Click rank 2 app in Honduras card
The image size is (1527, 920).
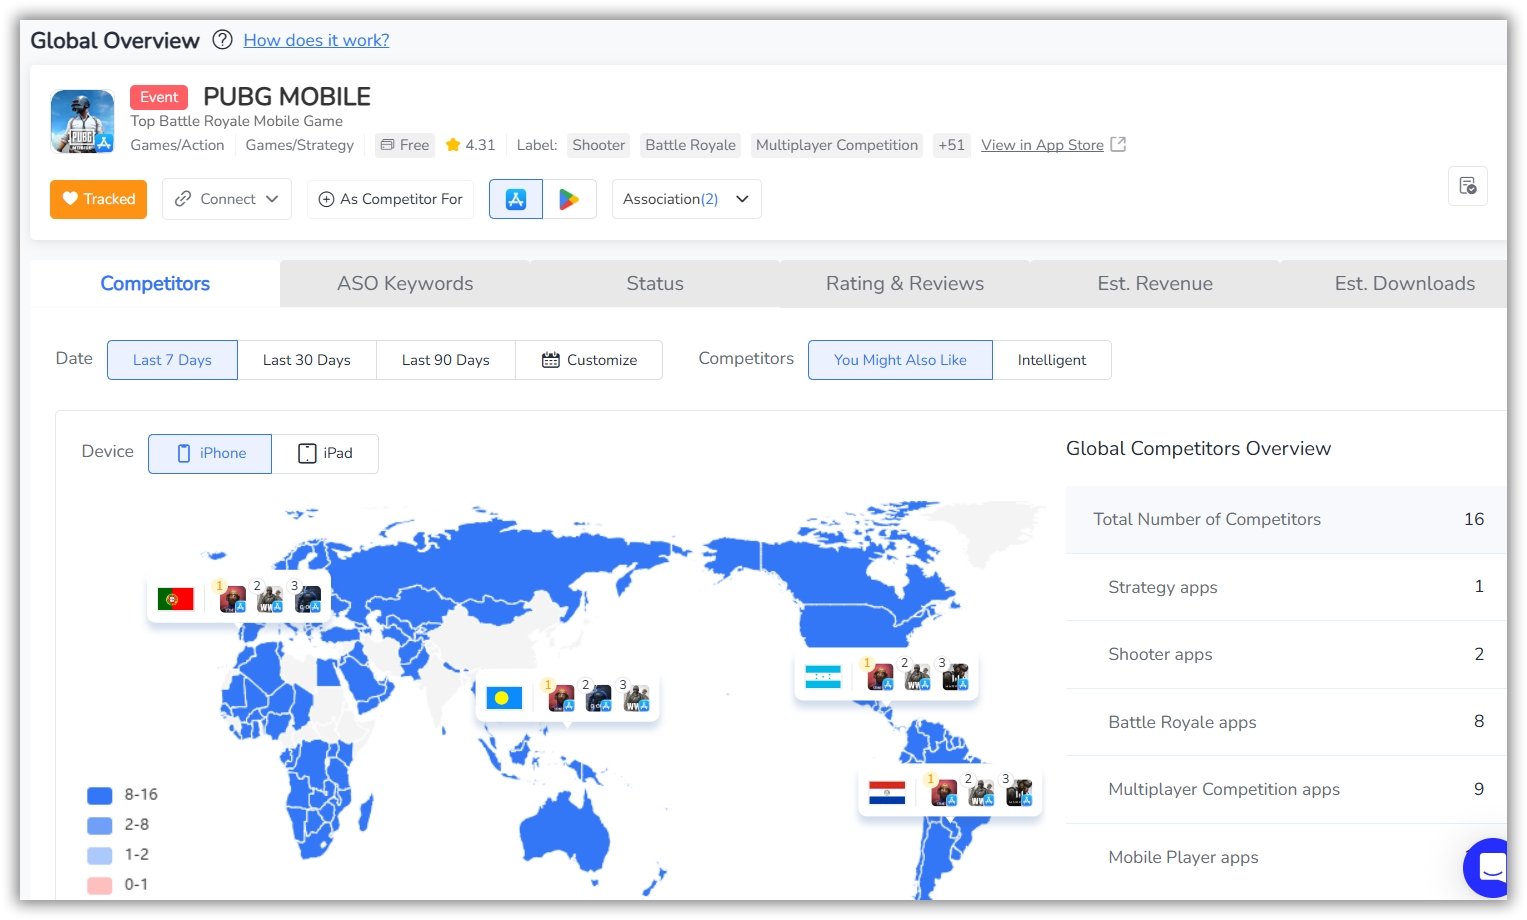click(x=917, y=676)
